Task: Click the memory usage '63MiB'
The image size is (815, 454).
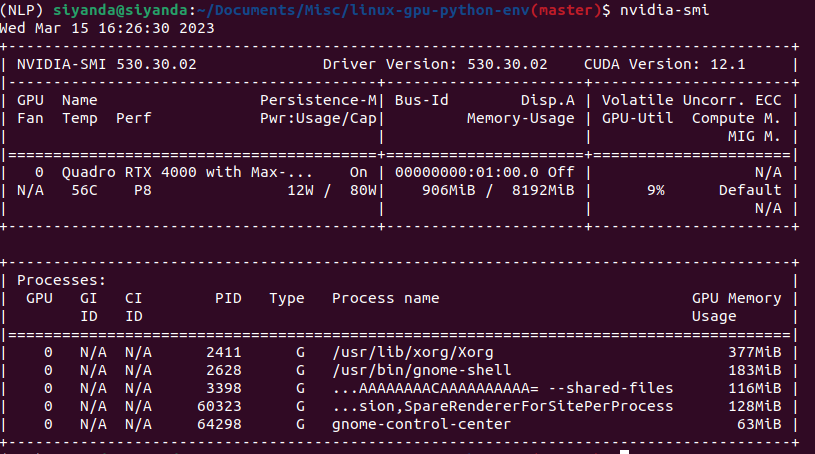Action: tap(759, 424)
